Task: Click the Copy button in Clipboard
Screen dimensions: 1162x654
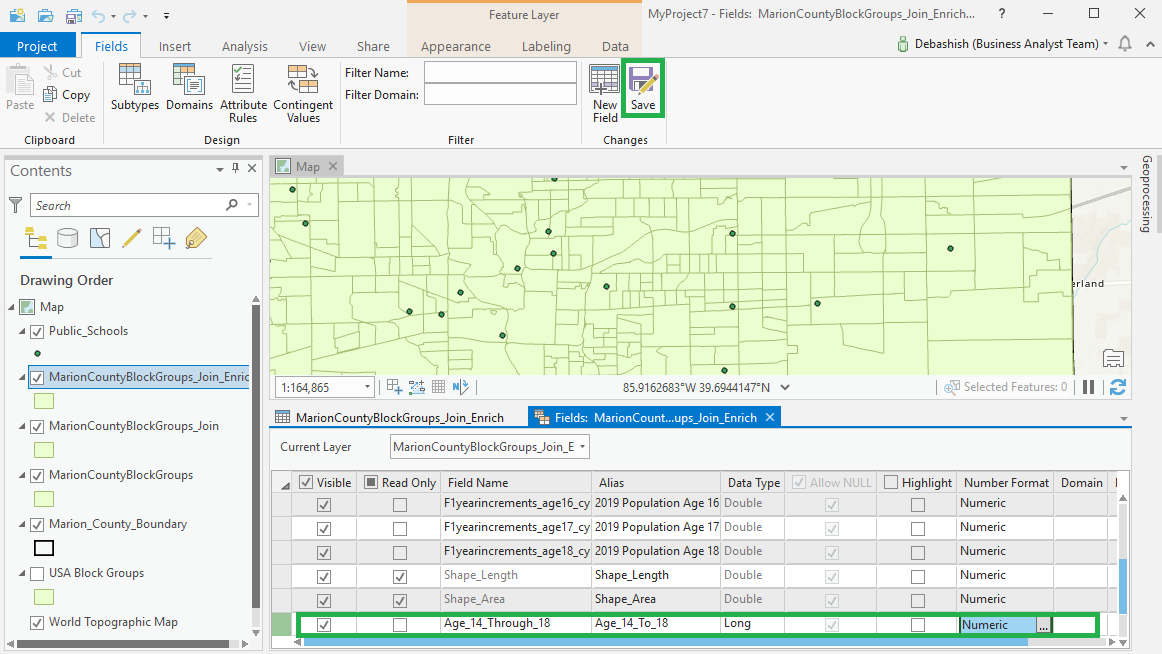Action: tap(68, 95)
